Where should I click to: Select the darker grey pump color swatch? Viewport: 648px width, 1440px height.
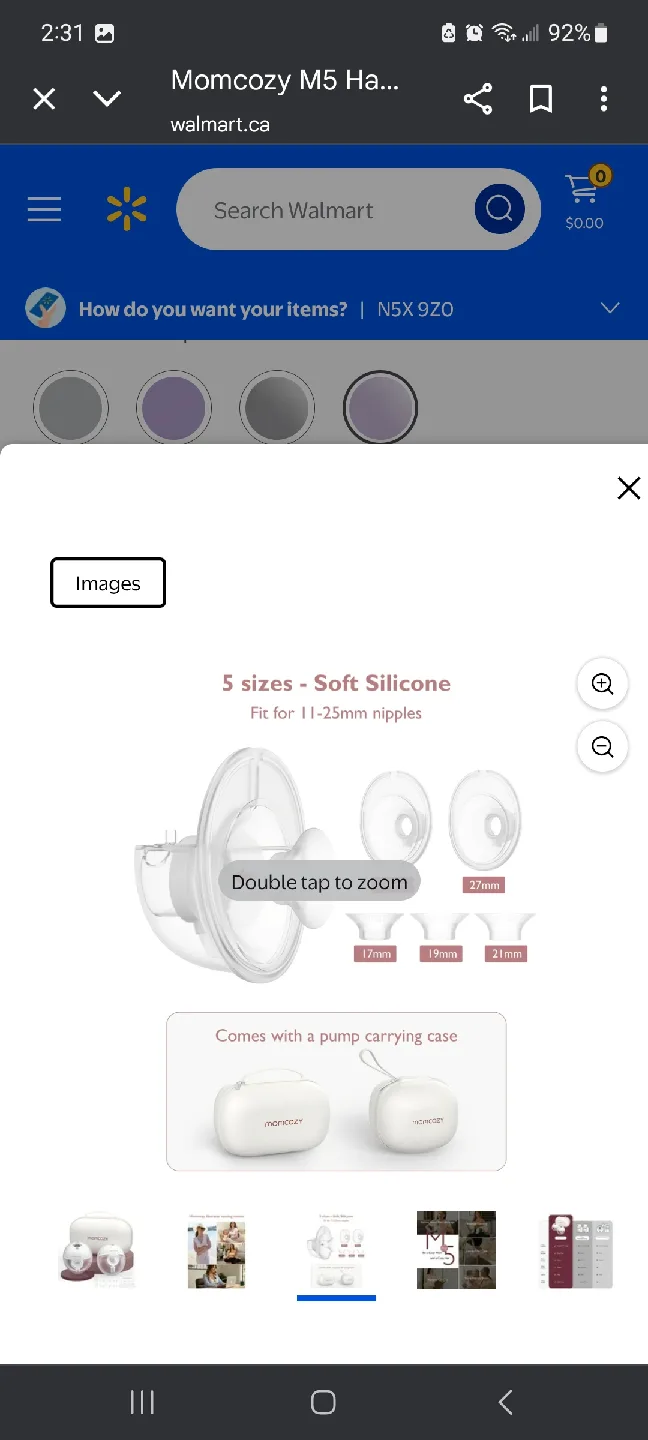(277, 407)
